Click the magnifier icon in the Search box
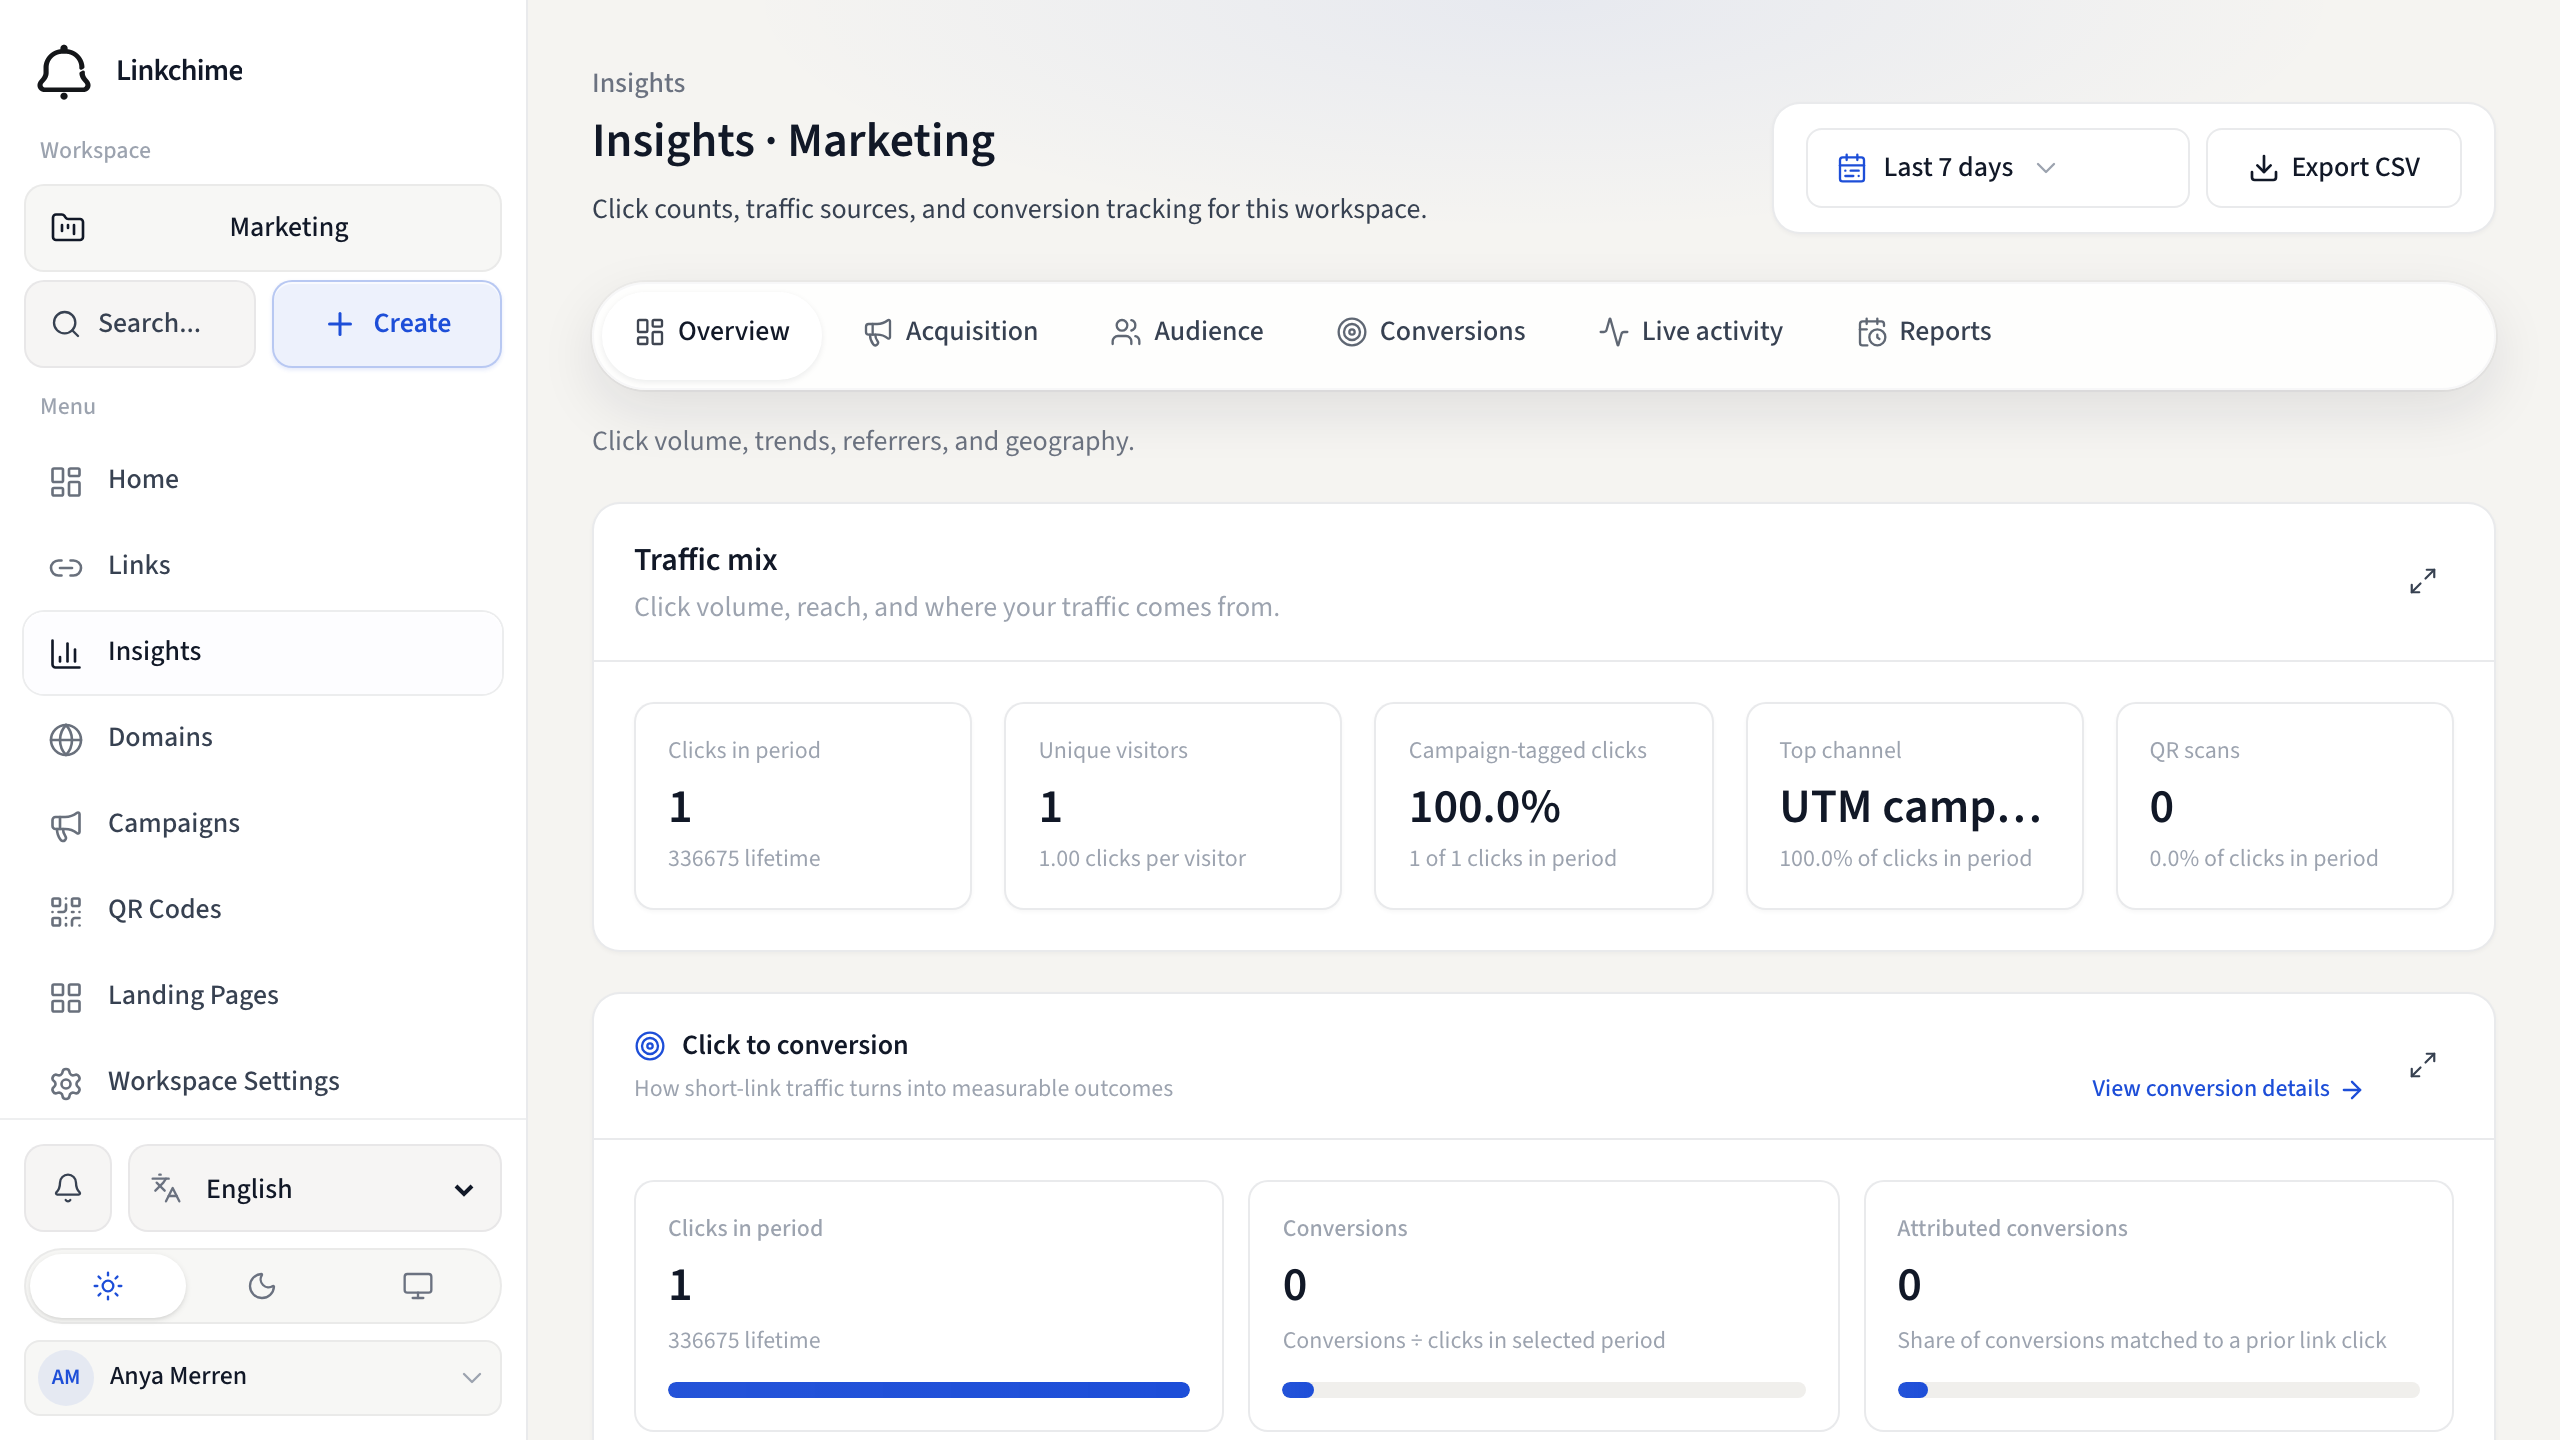Screen dimensions: 2560x1440 click(66, 324)
